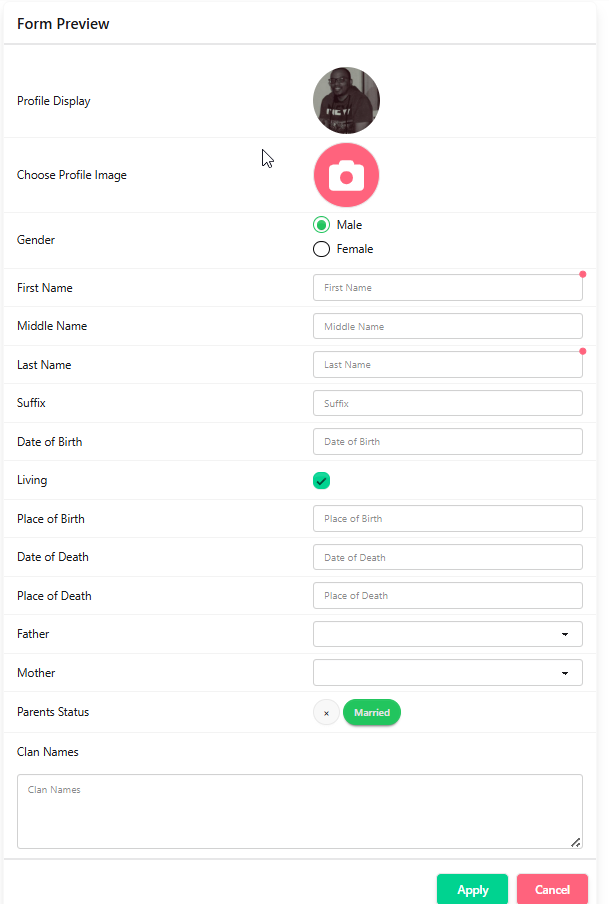Click the Cancel button
Image resolution: width=609 pixels, height=906 pixels.
(552, 889)
